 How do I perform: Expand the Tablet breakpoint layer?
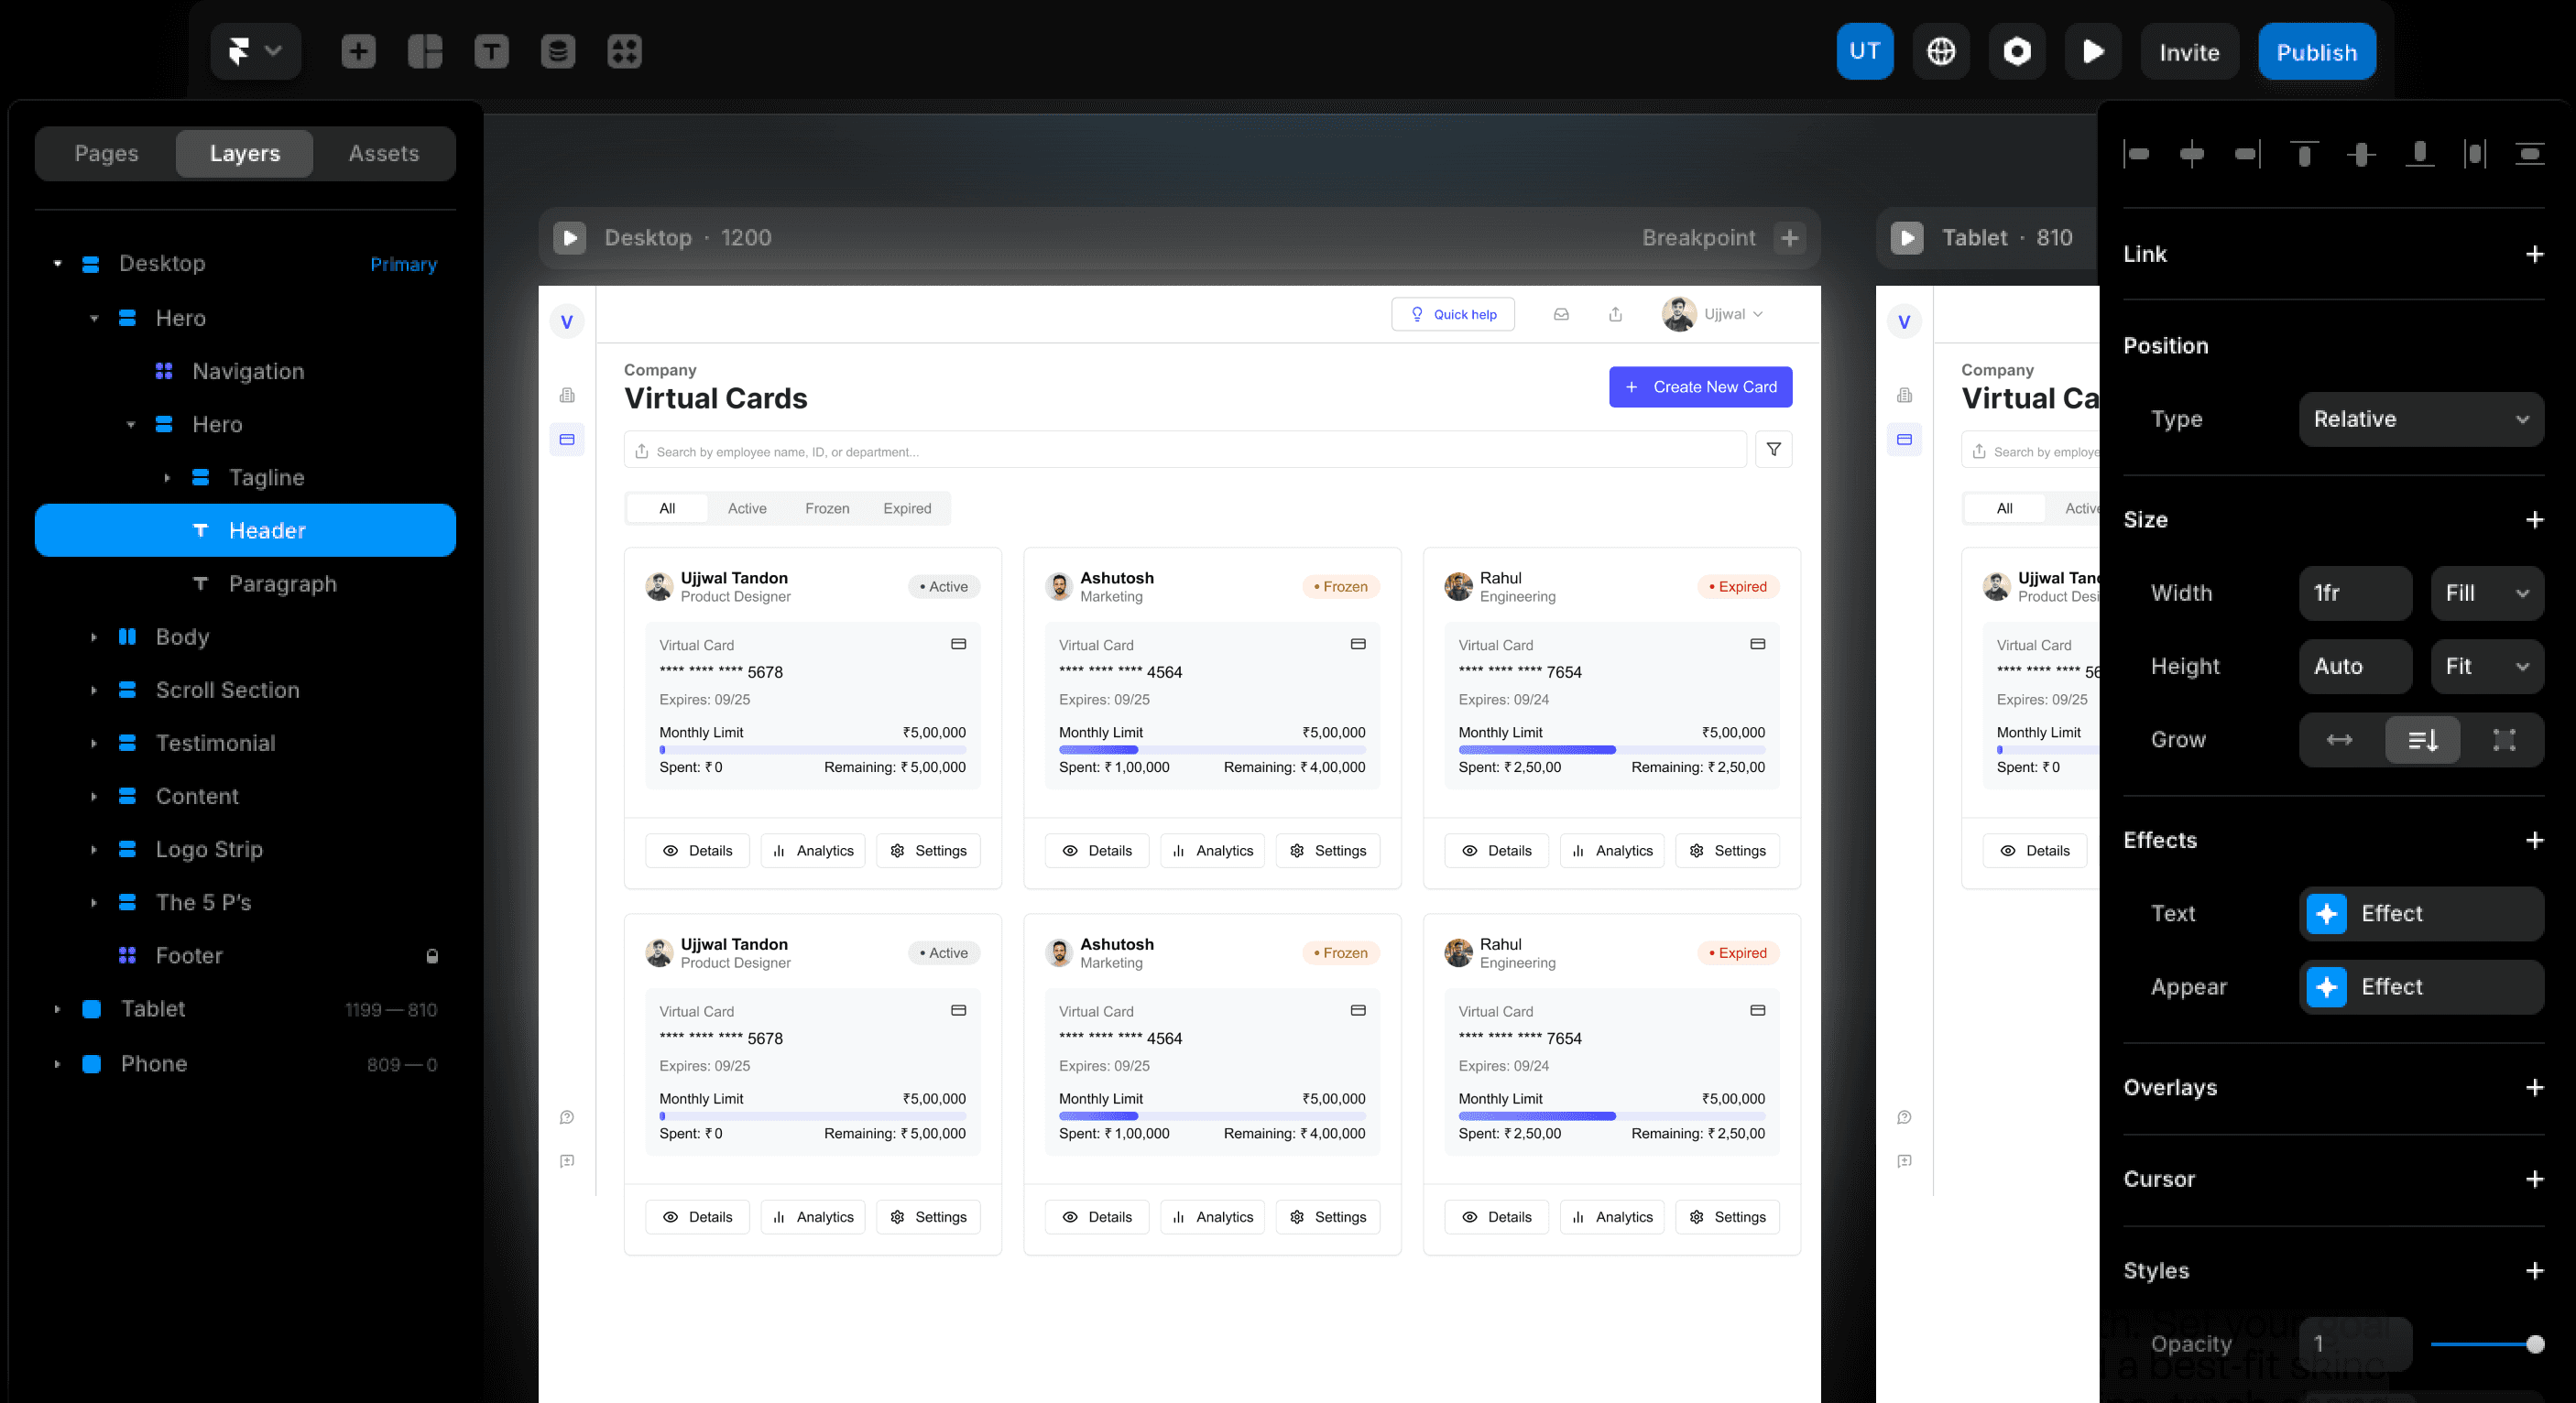[58, 1009]
